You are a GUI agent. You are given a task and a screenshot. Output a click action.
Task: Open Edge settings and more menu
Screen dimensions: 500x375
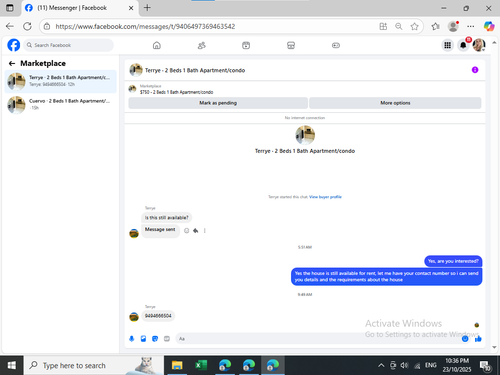[x=471, y=26]
